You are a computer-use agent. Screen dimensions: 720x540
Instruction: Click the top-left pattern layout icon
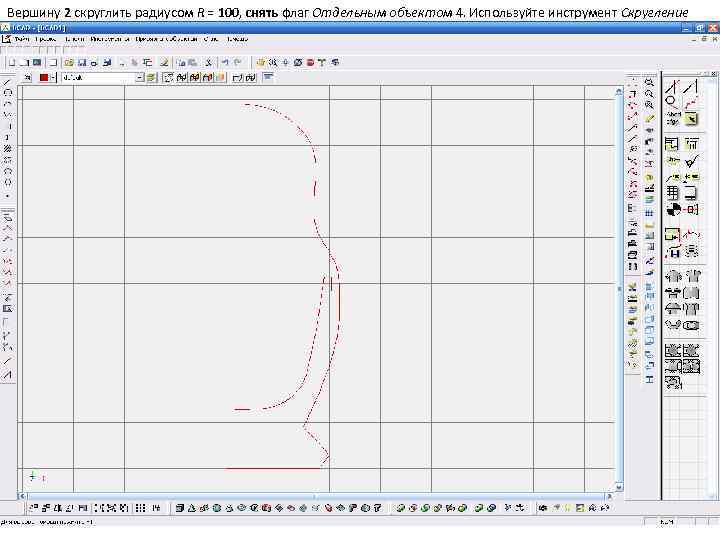(673, 351)
